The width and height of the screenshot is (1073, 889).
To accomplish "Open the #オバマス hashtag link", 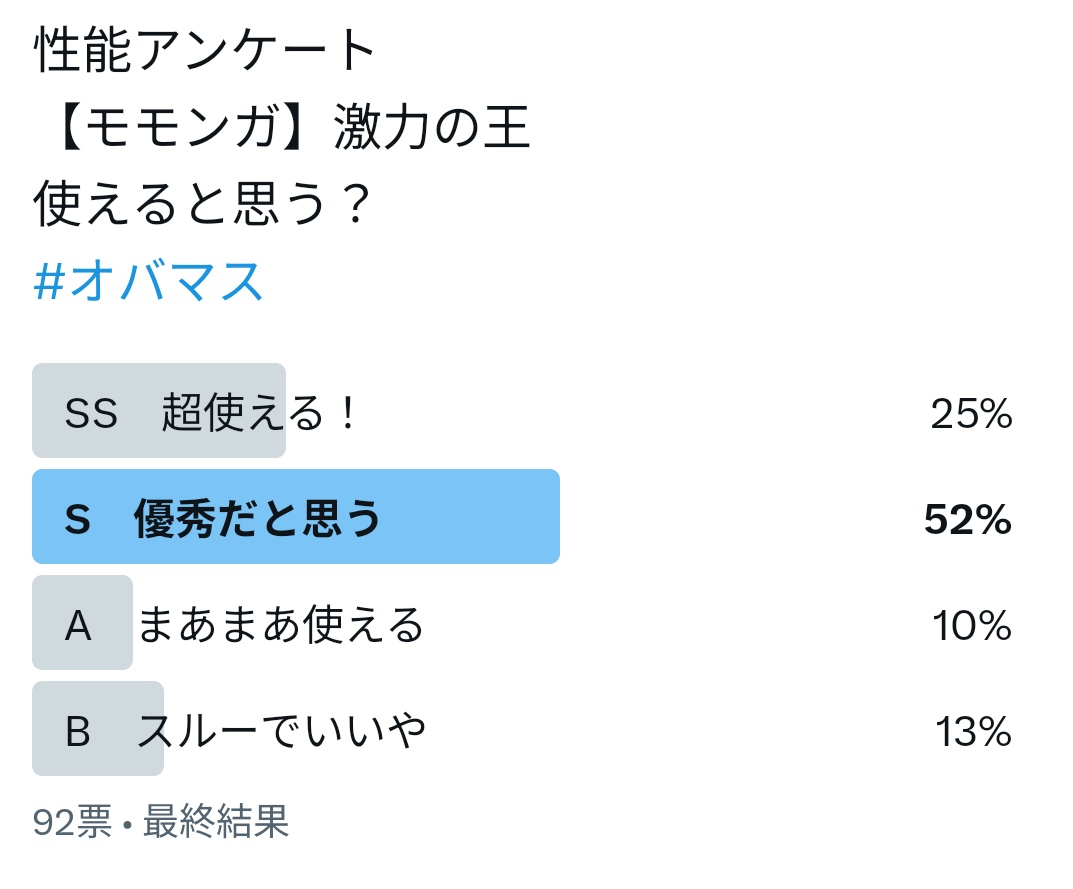I will pyautogui.click(x=149, y=282).
